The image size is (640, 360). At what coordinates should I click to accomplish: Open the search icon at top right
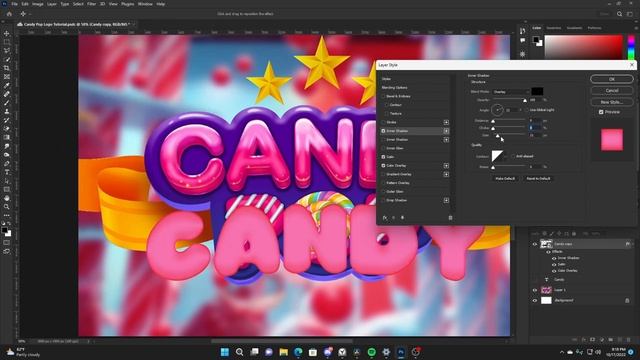pyautogui.click(x=619, y=14)
